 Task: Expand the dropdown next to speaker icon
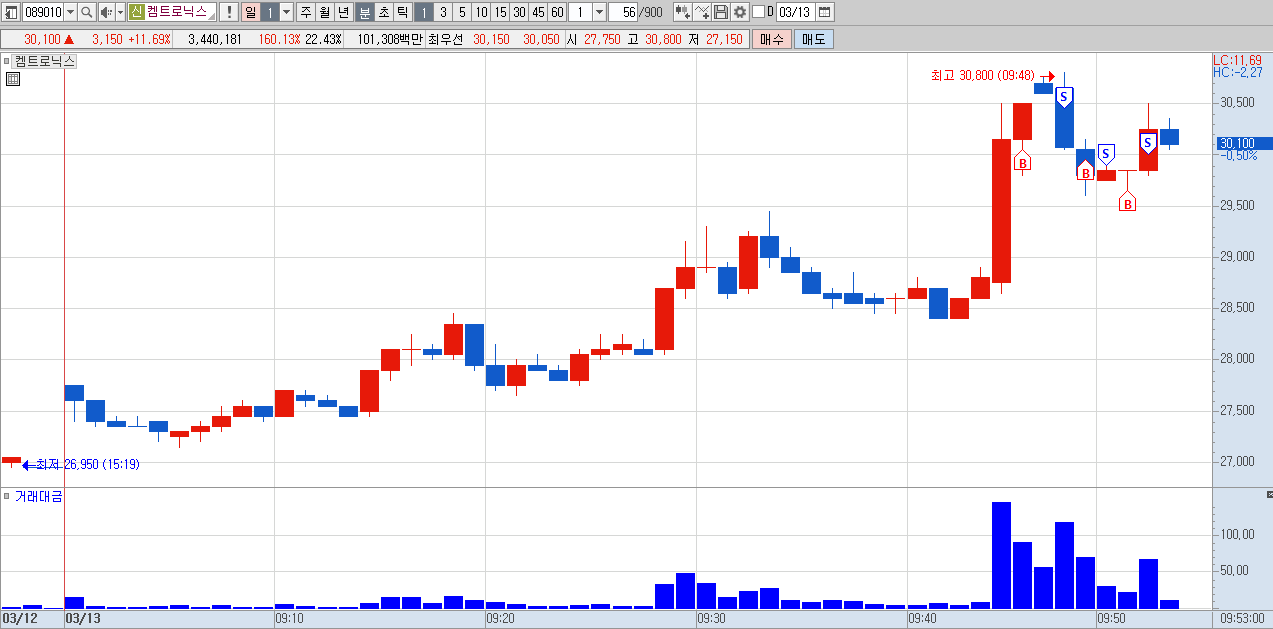point(120,12)
